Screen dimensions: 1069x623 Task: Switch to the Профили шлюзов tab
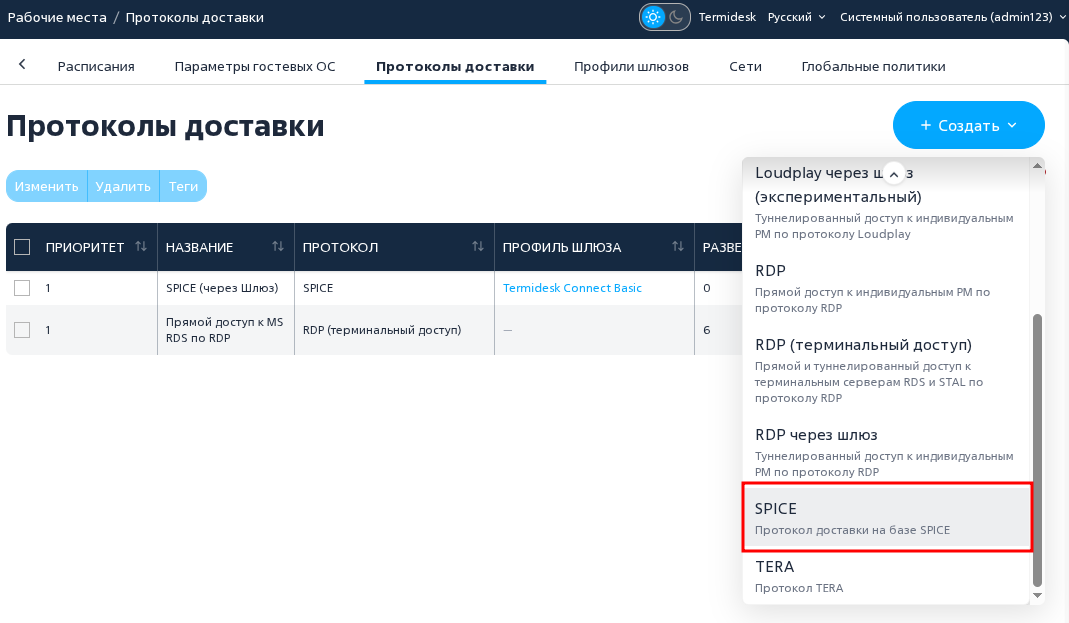(x=631, y=66)
